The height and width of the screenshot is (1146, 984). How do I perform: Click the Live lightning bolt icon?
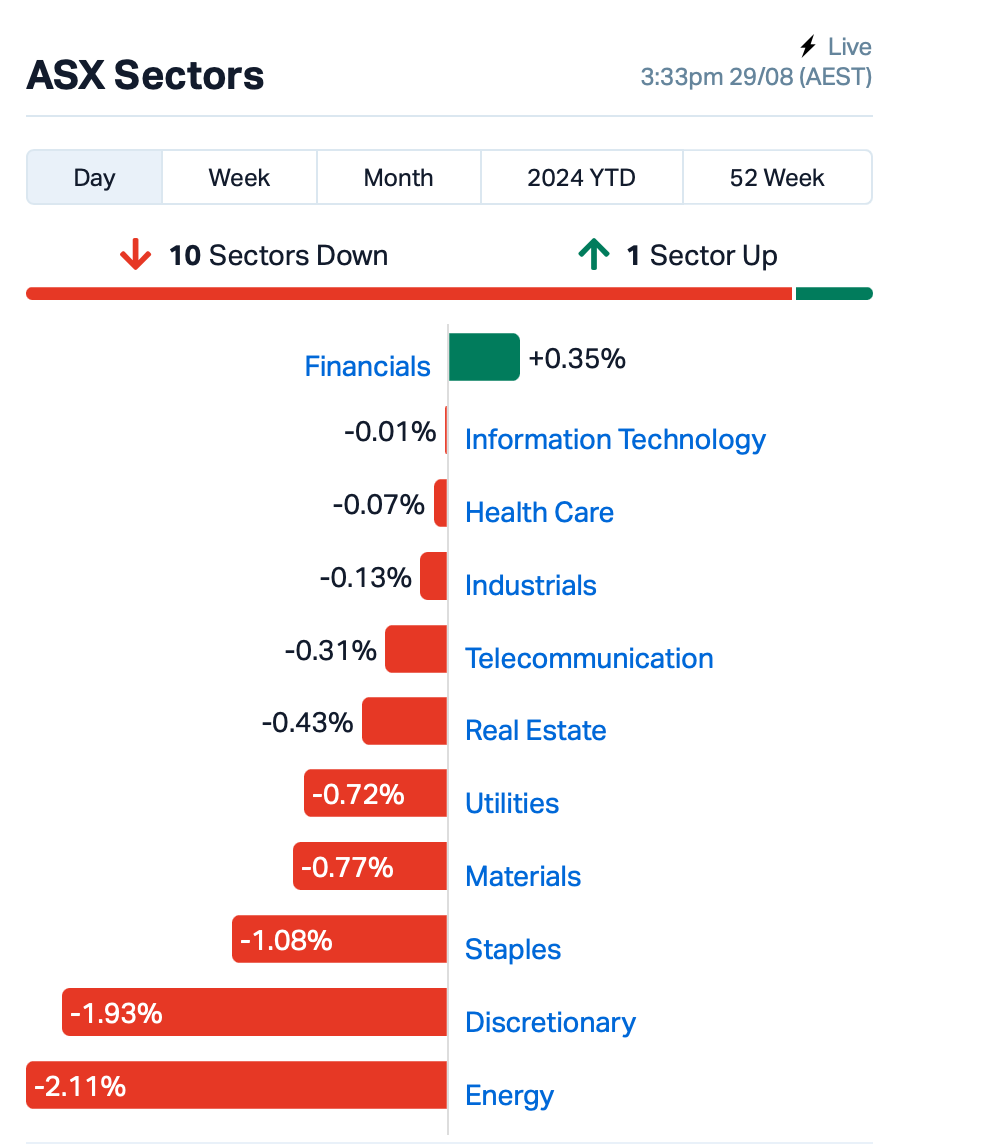[x=808, y=46]
